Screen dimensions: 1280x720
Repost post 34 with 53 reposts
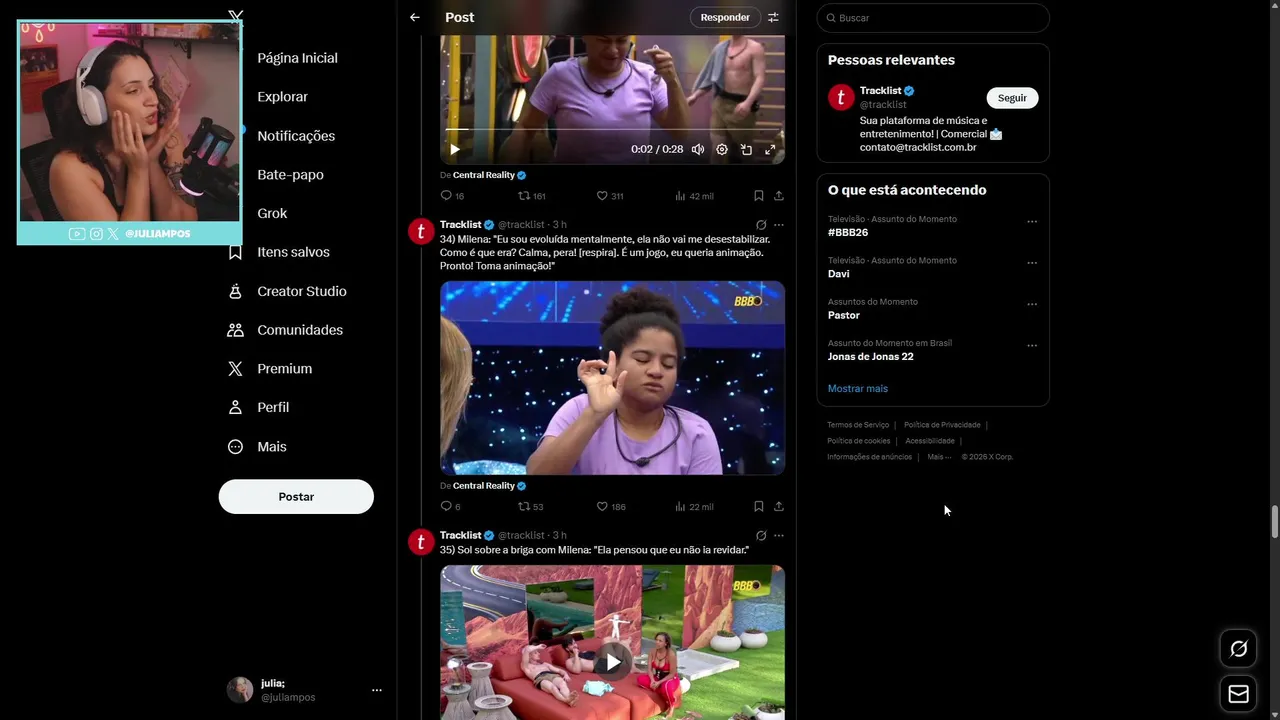pyautogui.click(x=530, y=507)
